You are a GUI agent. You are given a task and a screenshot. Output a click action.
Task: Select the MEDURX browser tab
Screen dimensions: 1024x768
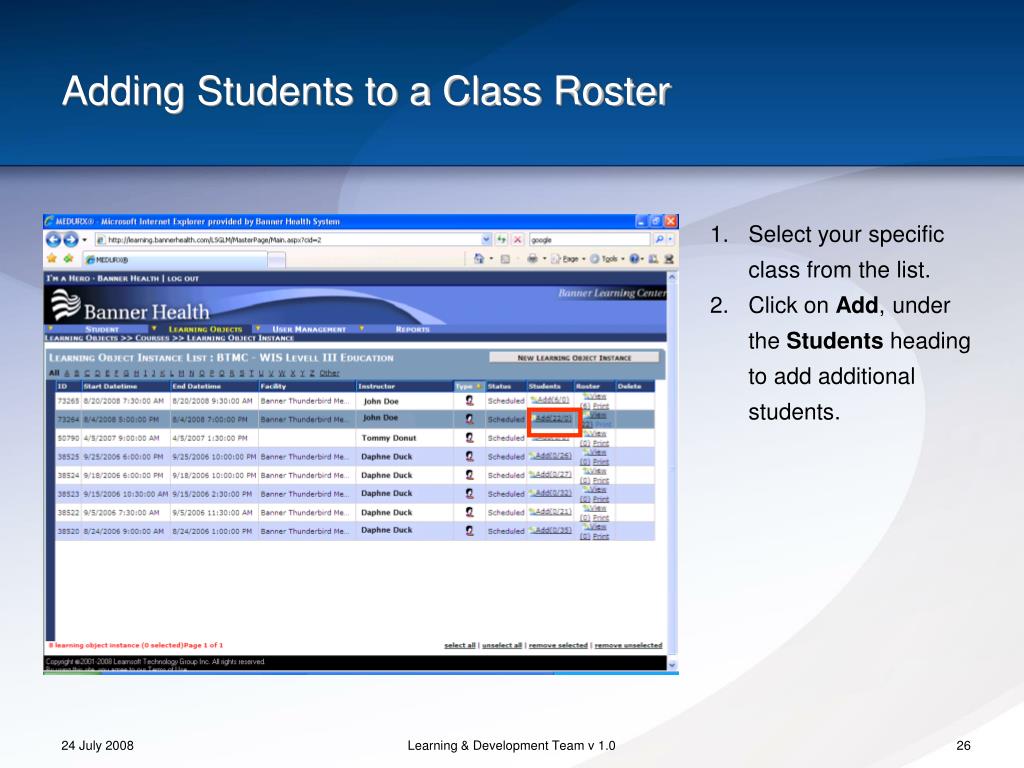175,259
